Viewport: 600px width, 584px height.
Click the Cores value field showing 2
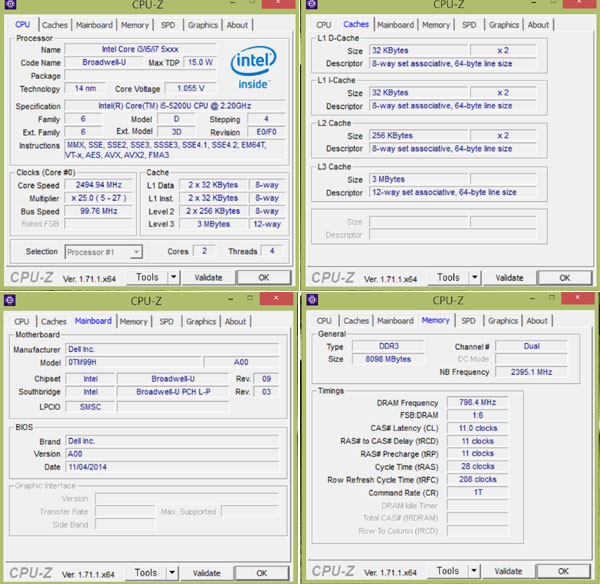click(204, 251)
